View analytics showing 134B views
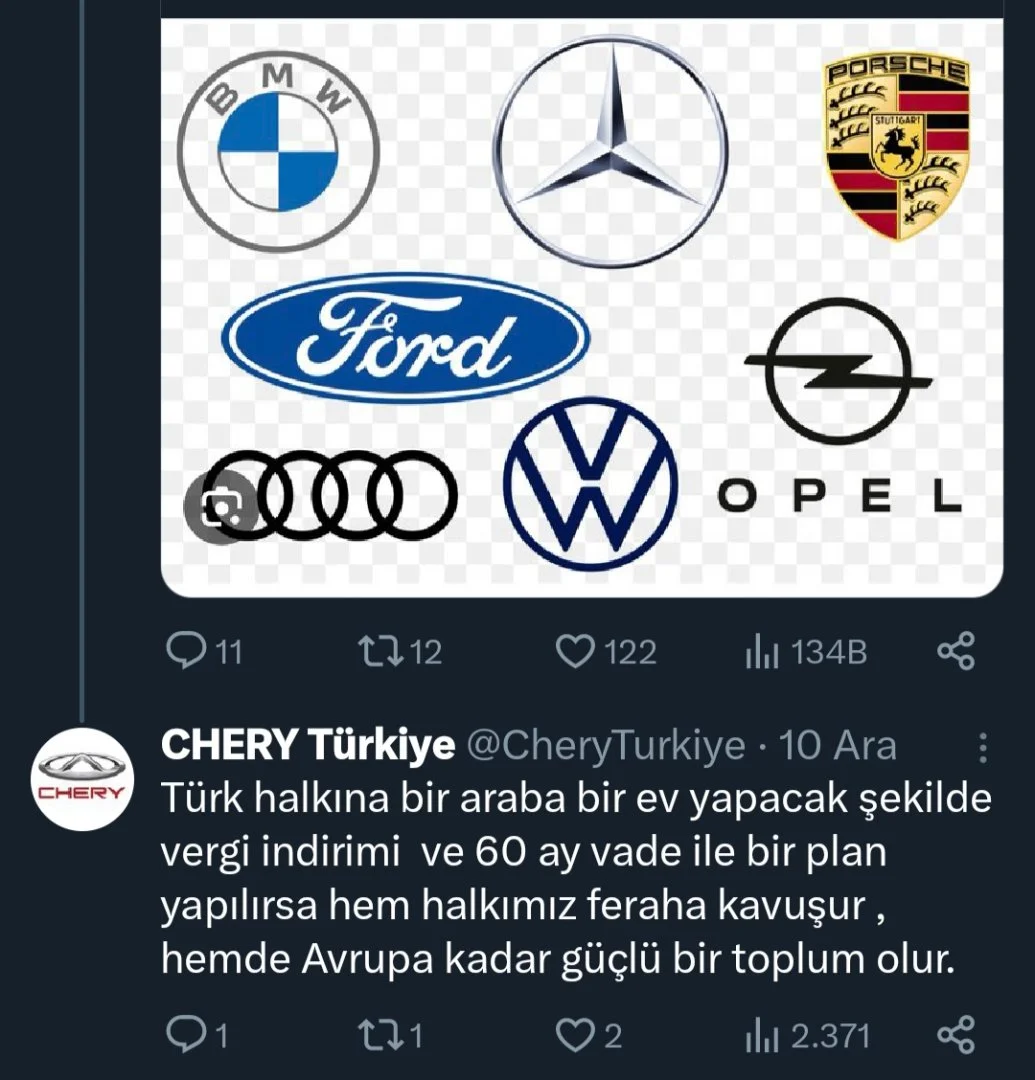1035x1080 pixels. tap(806, 652)
